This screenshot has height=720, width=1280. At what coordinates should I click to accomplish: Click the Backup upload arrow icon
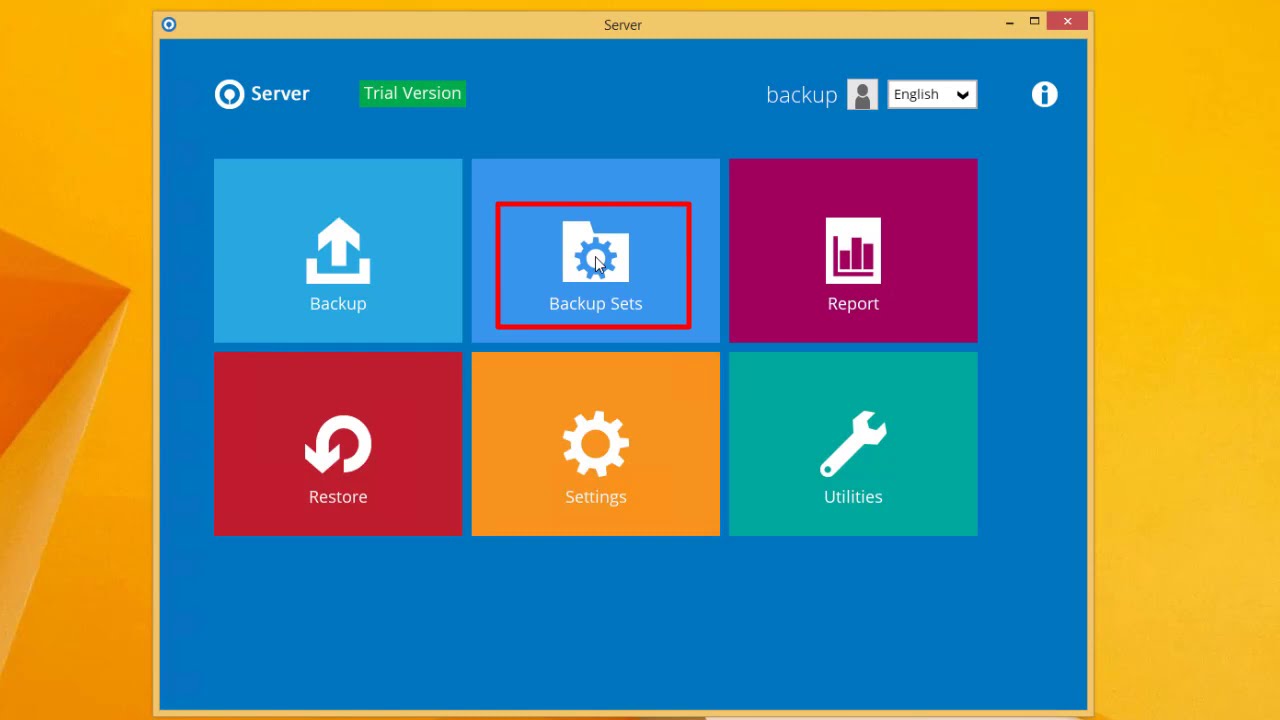pos(338,250)
